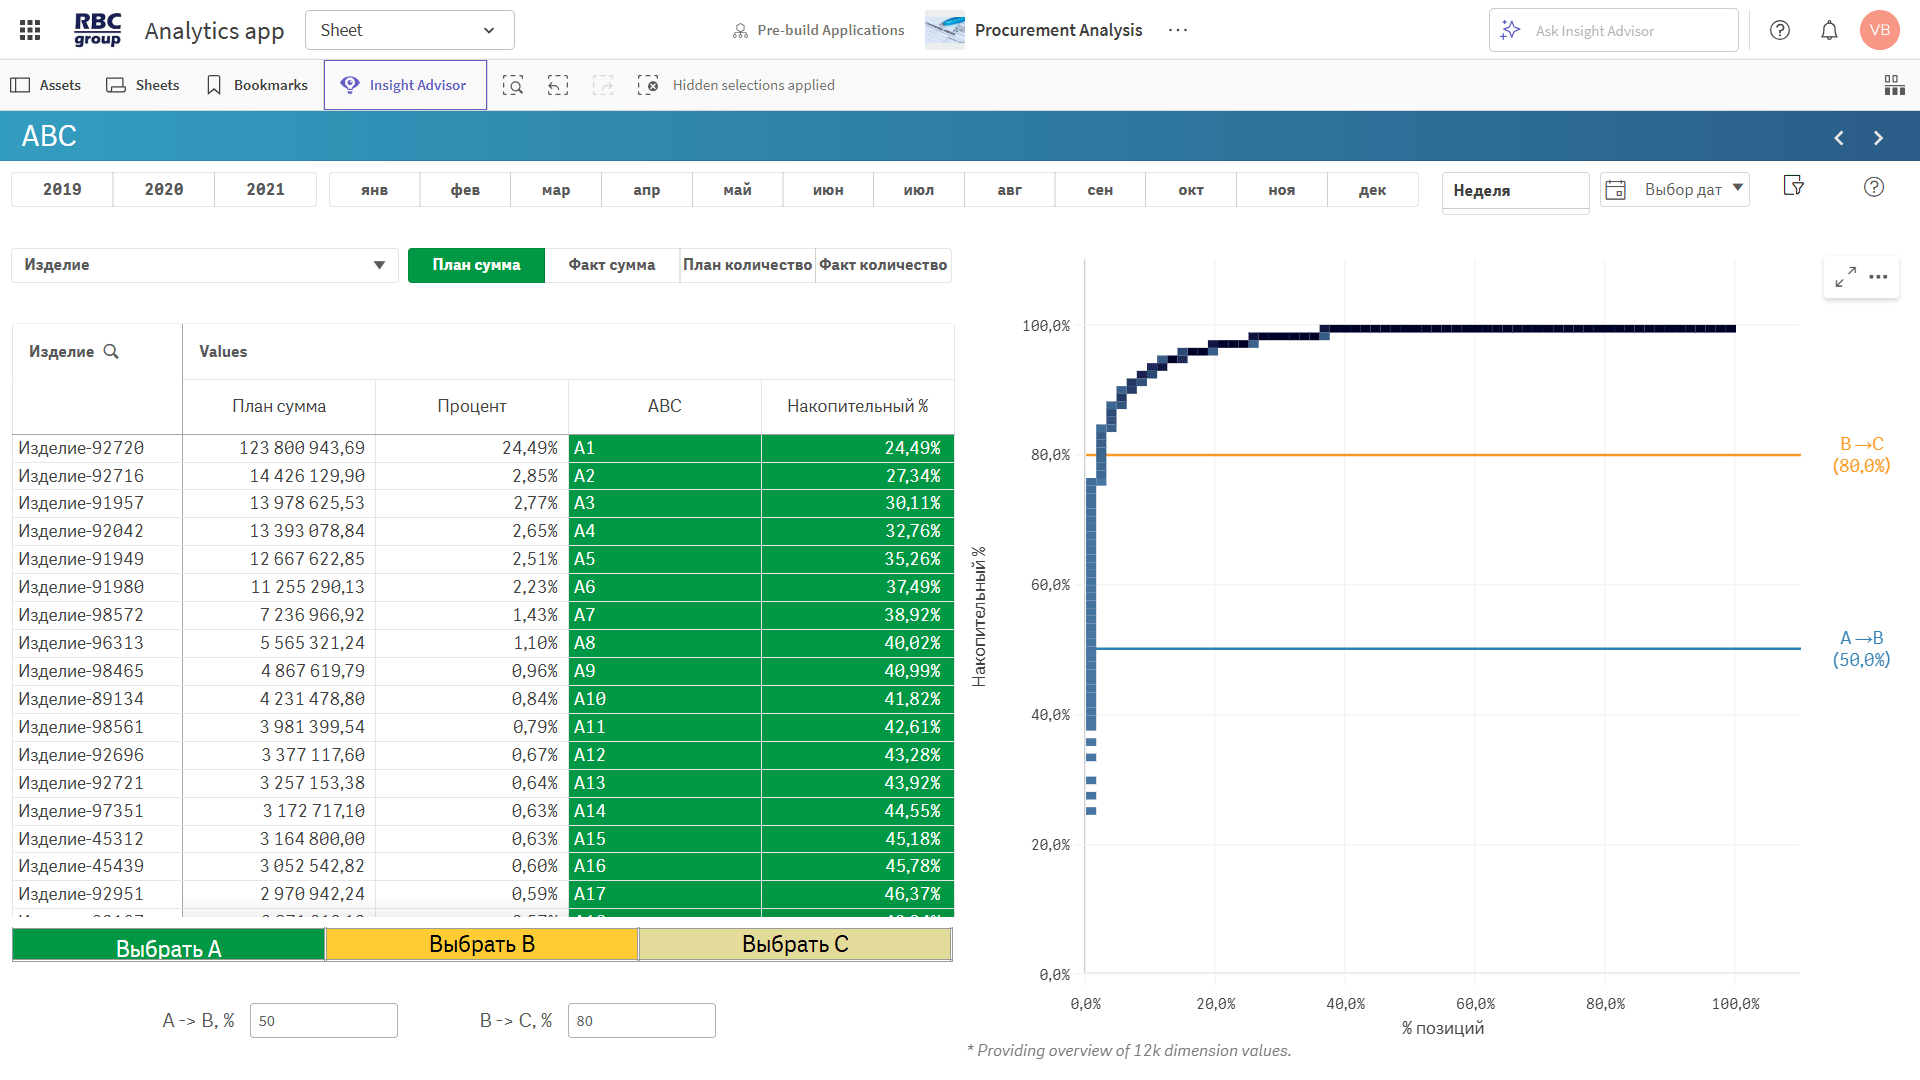The width and height of the screenshot is (1920, 1080).
Task: Click the A -> B, % input field
Action: coord(323,1021)
